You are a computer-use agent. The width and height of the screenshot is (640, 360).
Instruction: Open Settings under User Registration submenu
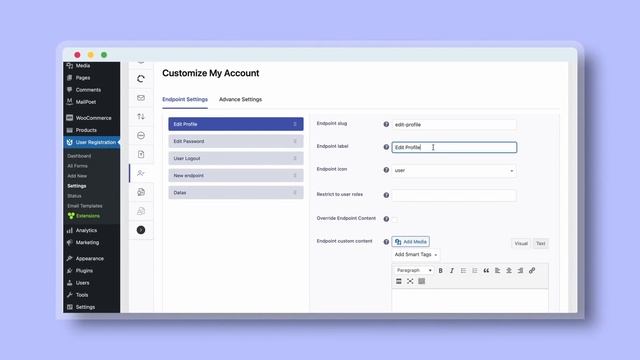click(77, 186)
